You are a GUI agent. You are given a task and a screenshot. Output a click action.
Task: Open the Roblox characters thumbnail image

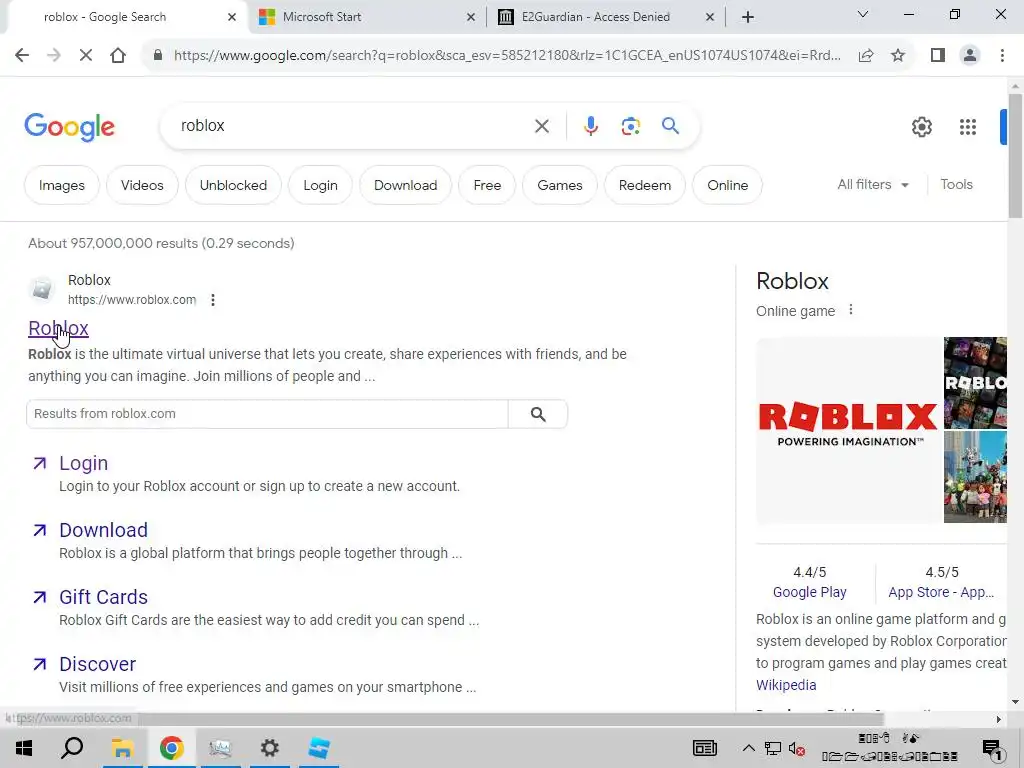pyautogui.click(x=975, y=477)
